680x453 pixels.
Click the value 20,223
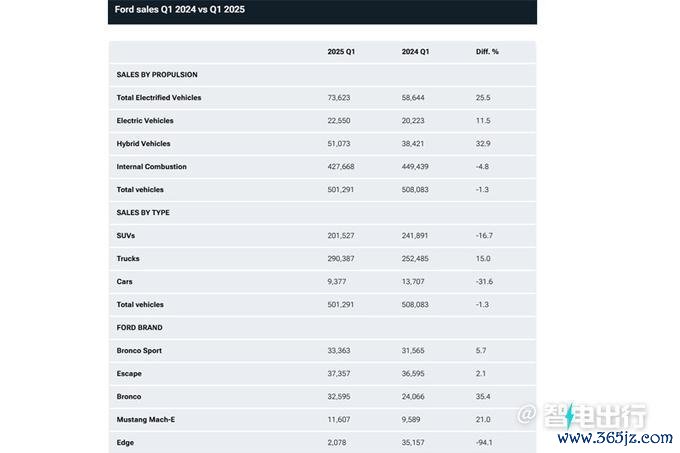(413, 121)
